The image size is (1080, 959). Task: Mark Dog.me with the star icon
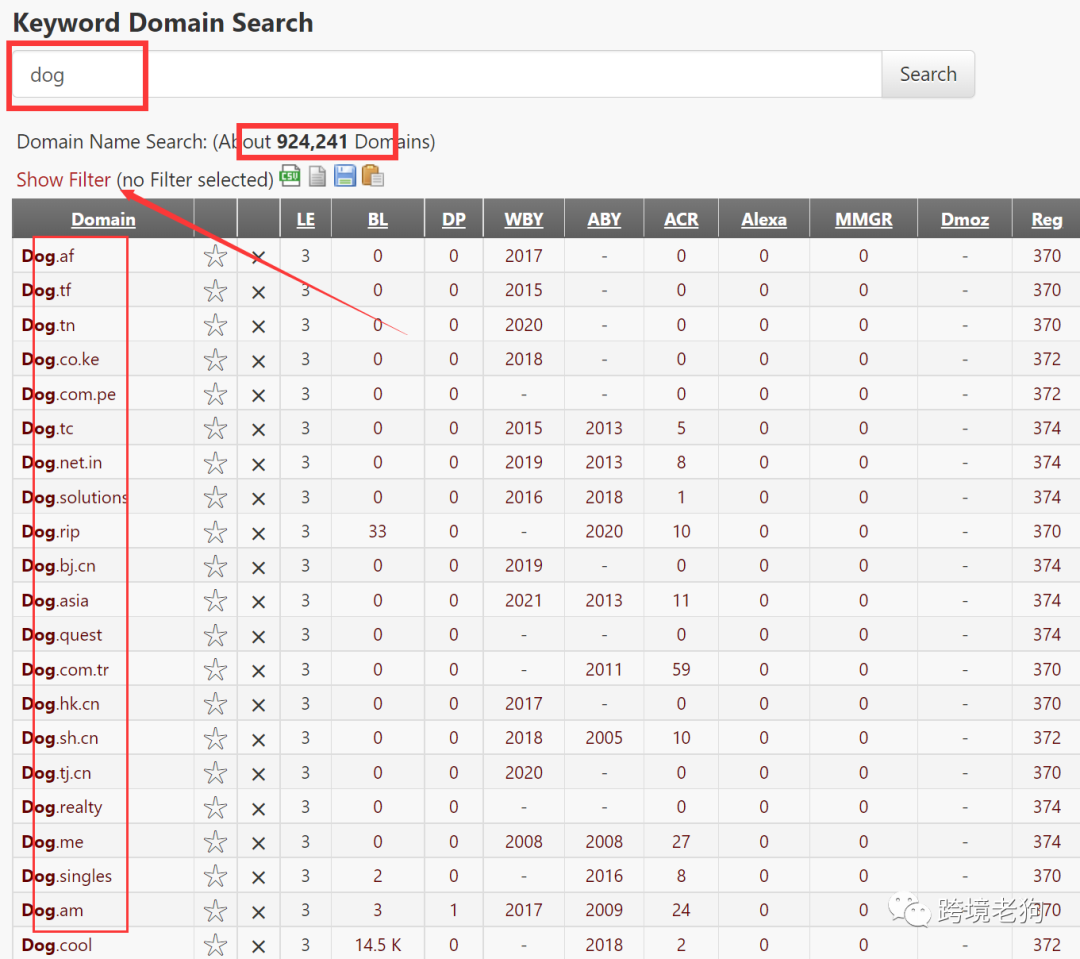click(x=215, y=843)
